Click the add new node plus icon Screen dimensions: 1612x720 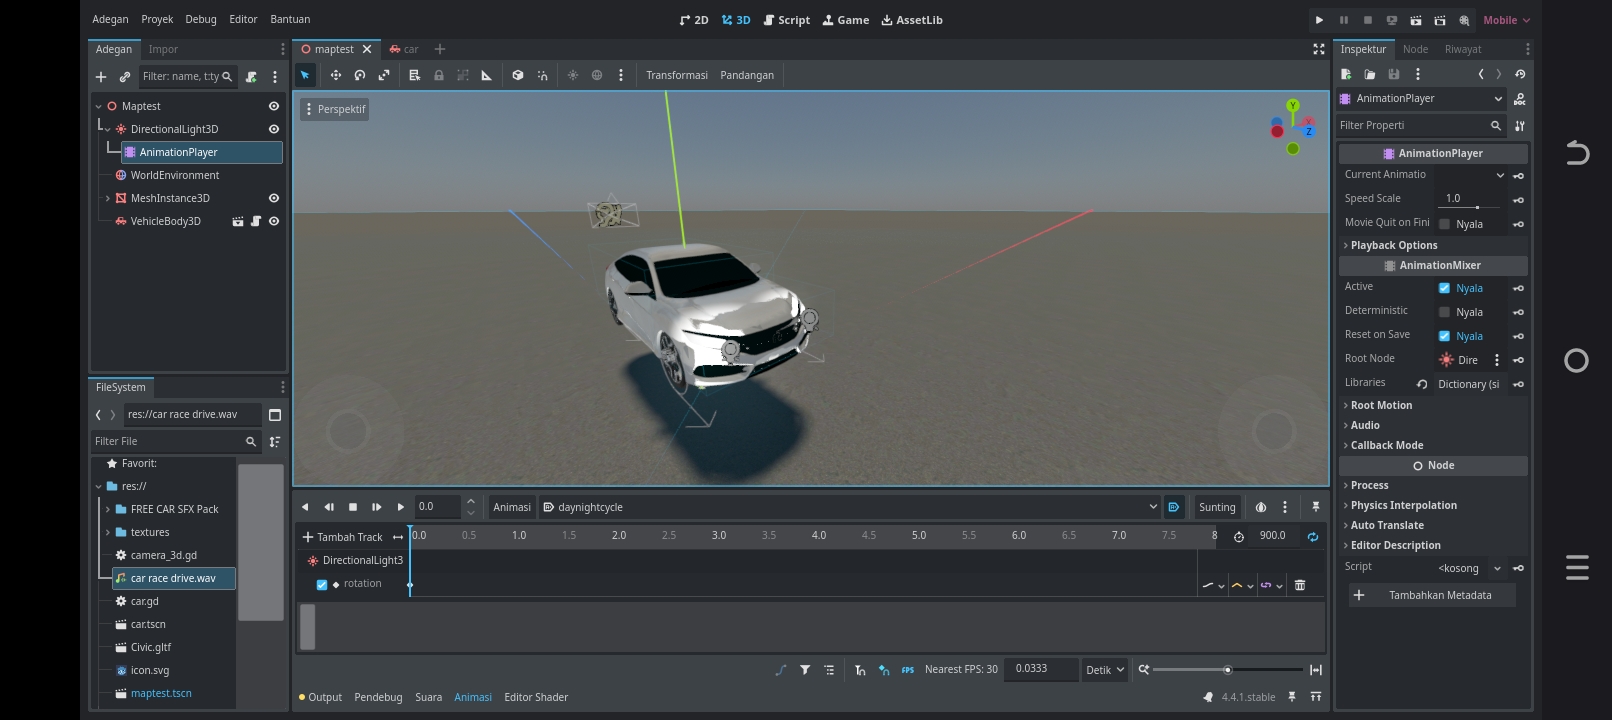[x=101, y=76]
